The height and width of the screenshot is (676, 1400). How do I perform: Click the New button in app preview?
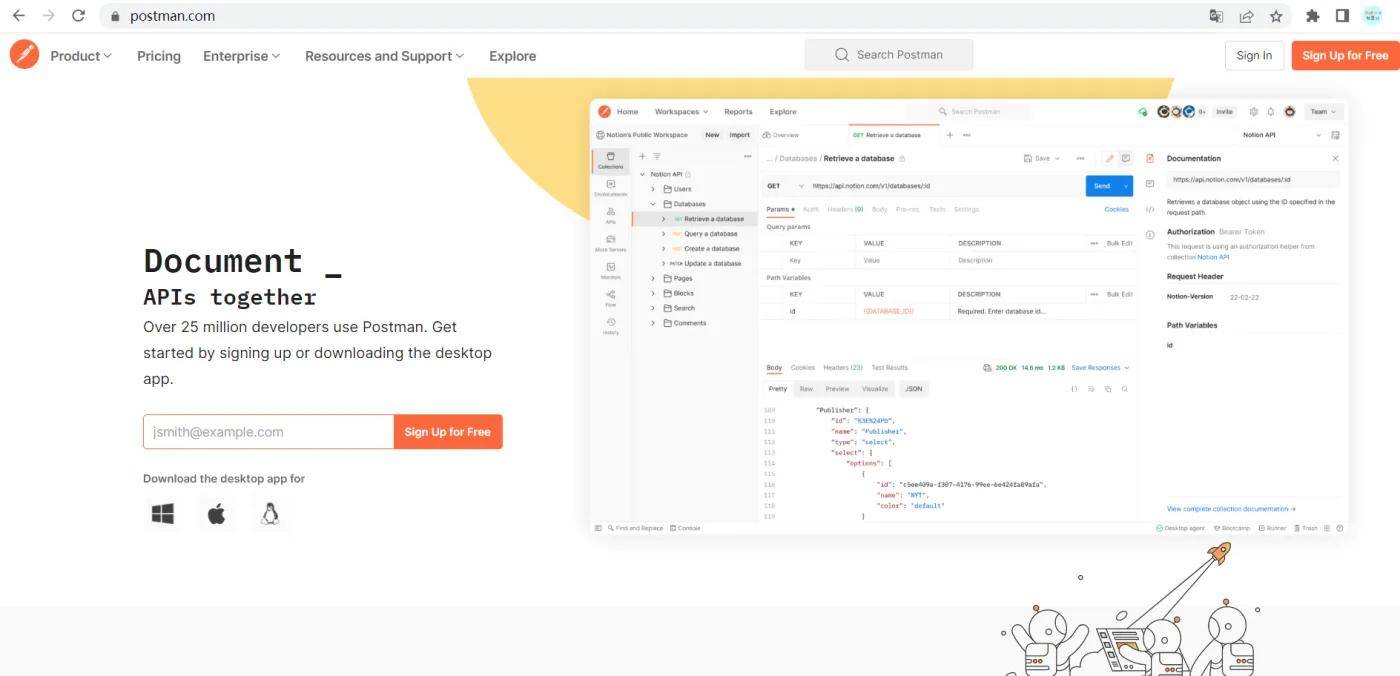(712, 135)
